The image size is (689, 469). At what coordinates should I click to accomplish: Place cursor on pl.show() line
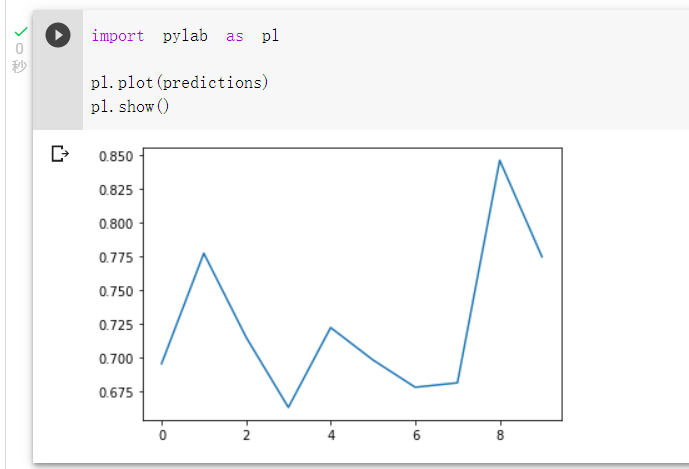coord(130,106)
